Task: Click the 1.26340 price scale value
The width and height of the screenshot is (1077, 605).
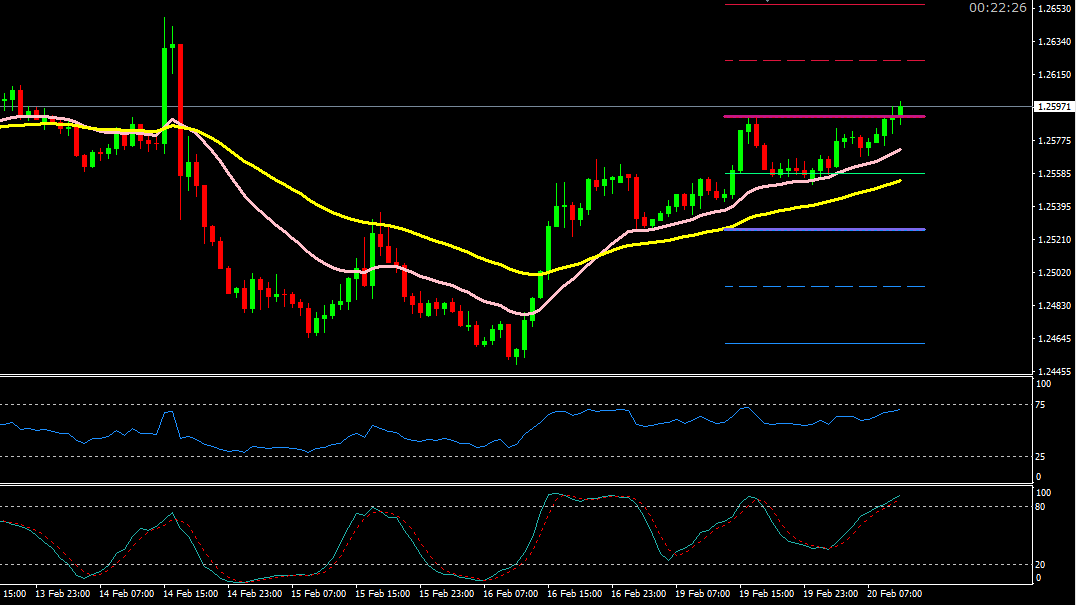Action: (1054, 41)
